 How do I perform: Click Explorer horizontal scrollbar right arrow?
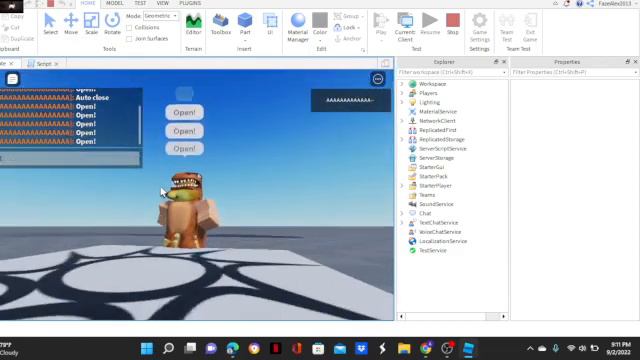503,316
